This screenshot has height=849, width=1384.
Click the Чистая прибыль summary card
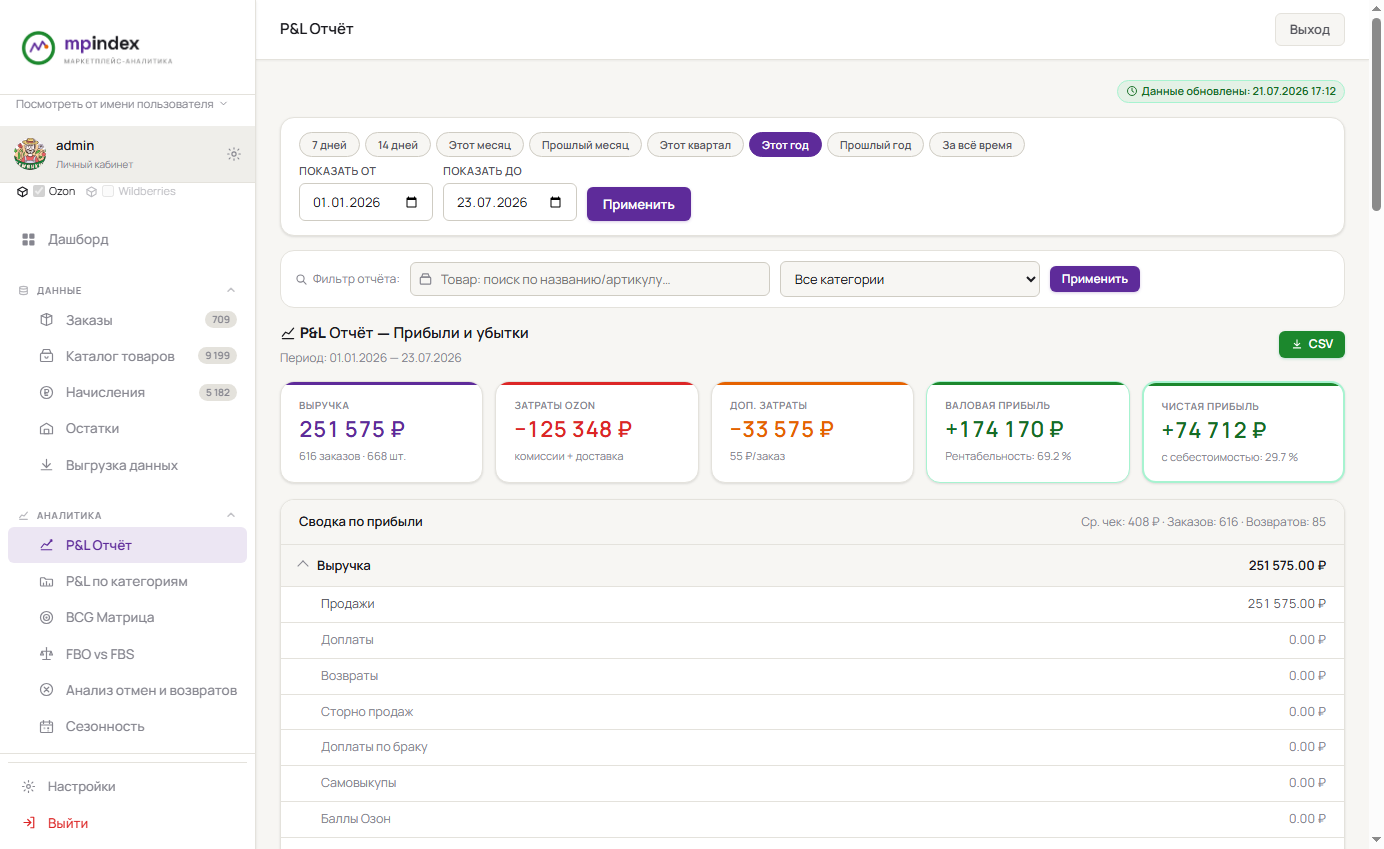coord(1244,432)
